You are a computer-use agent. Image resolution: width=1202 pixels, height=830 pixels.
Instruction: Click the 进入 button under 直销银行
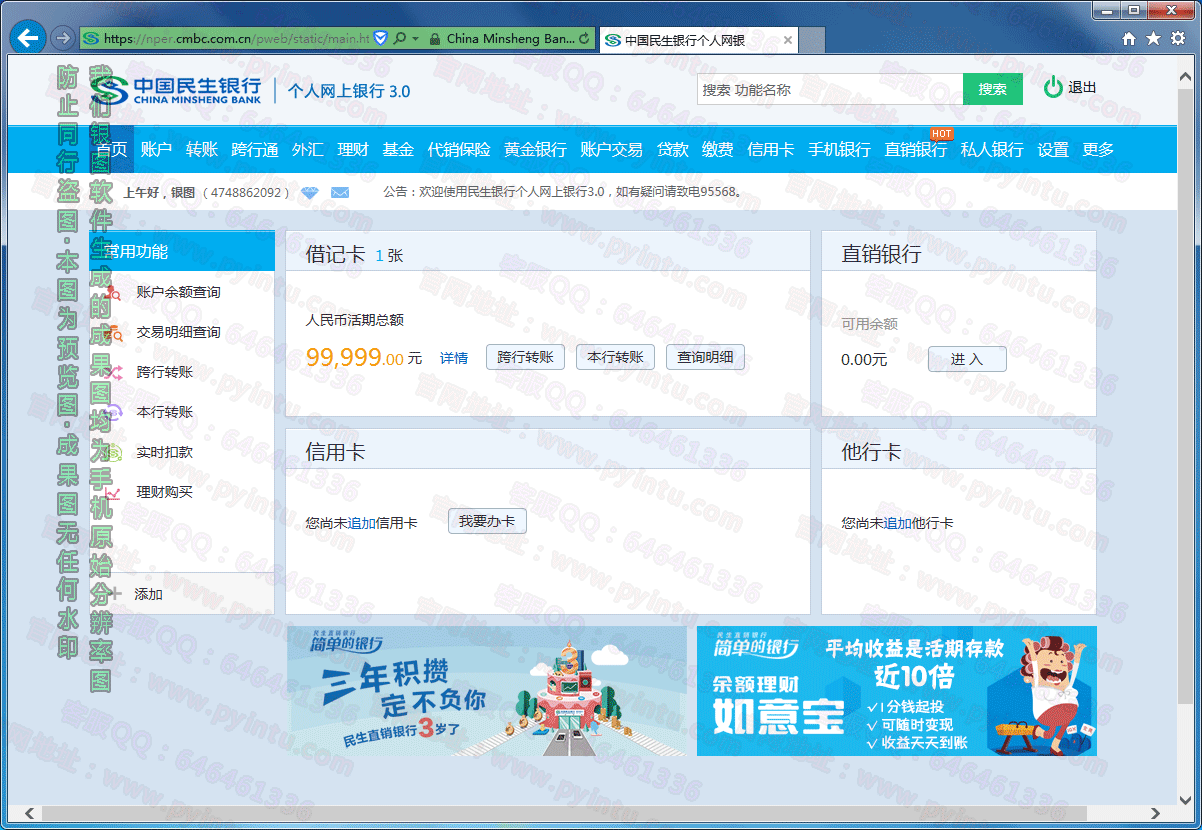(x=967, y=359)
